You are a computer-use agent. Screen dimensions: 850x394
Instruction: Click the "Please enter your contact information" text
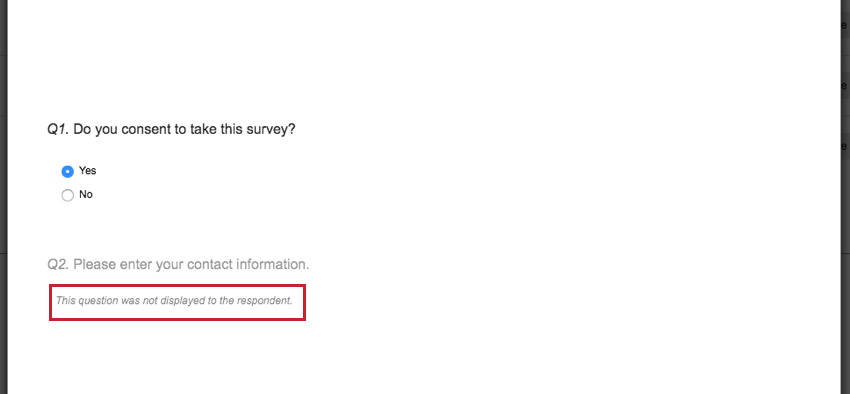coord(191,265)
